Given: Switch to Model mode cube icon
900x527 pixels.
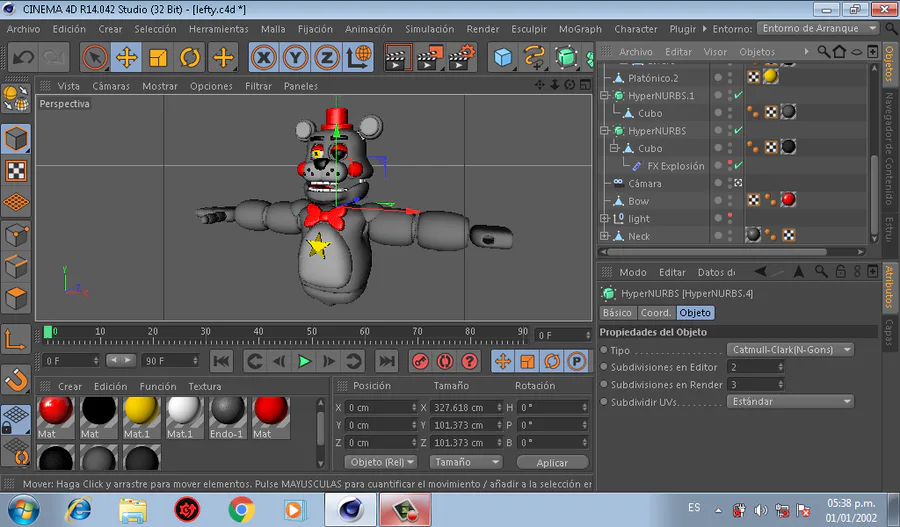Looking at the screenshot, I should click(16, 139).
